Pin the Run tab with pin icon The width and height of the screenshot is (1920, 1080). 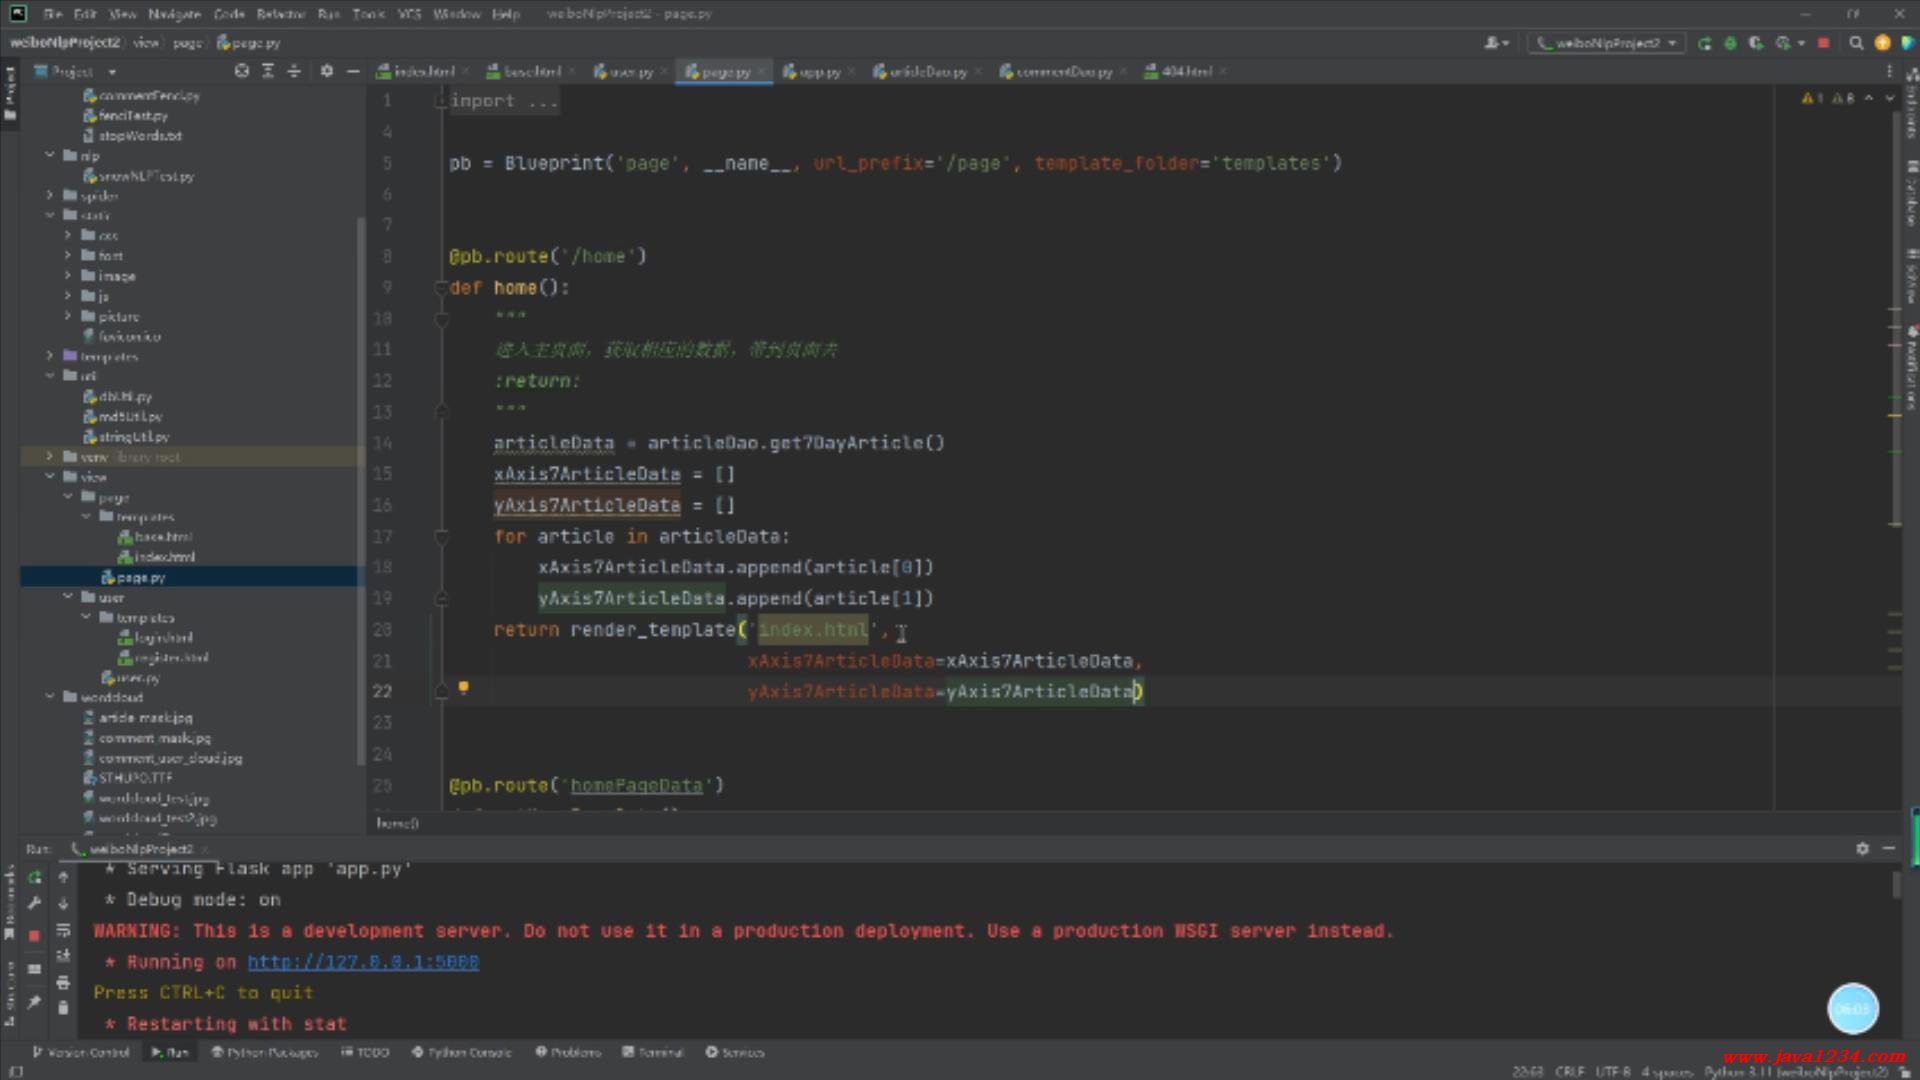click(34, 1001)
